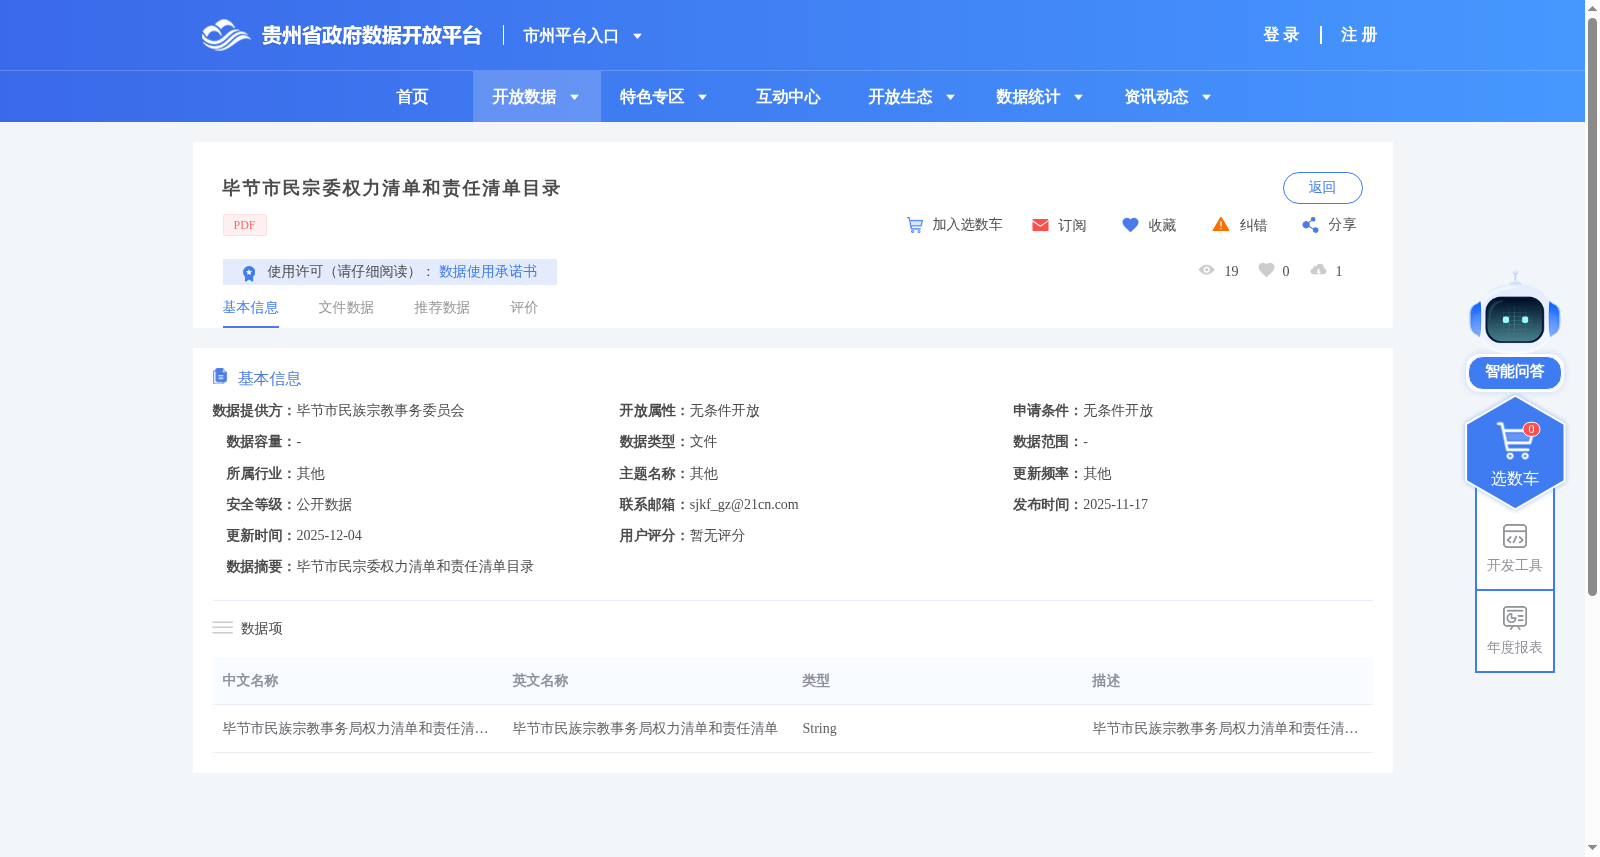Click the String type cell

pos(819,729)
